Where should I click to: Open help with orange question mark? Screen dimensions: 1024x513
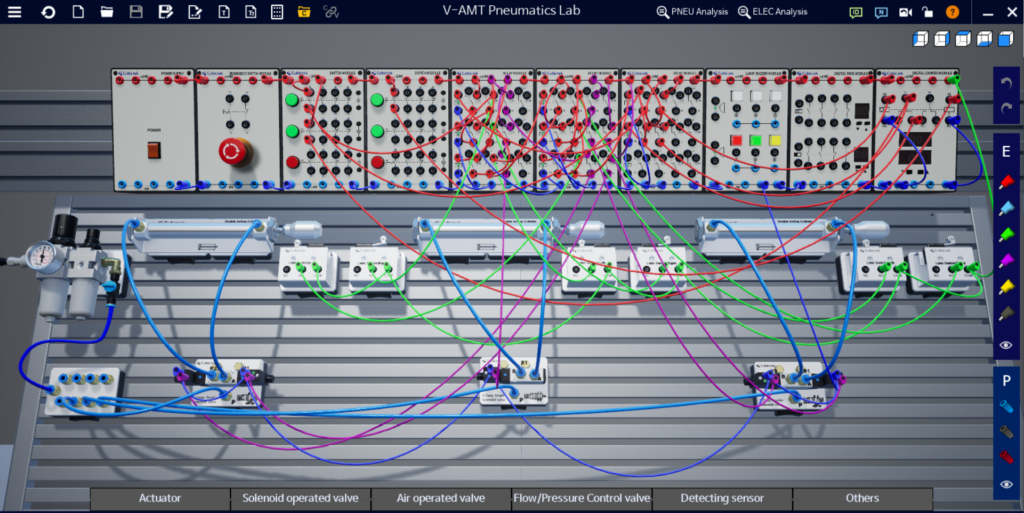click(952, 12)
